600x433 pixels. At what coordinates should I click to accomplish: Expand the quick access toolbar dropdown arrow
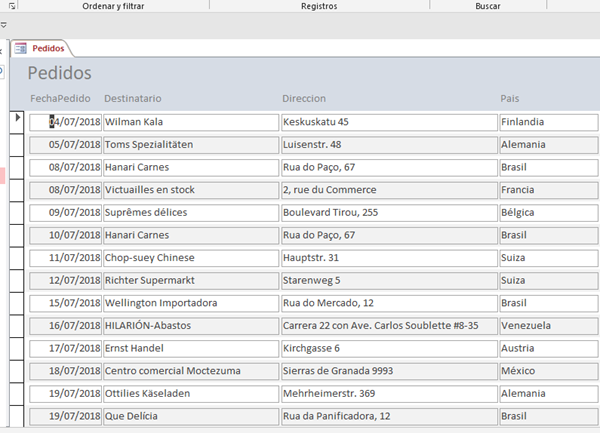coord(3,25)
